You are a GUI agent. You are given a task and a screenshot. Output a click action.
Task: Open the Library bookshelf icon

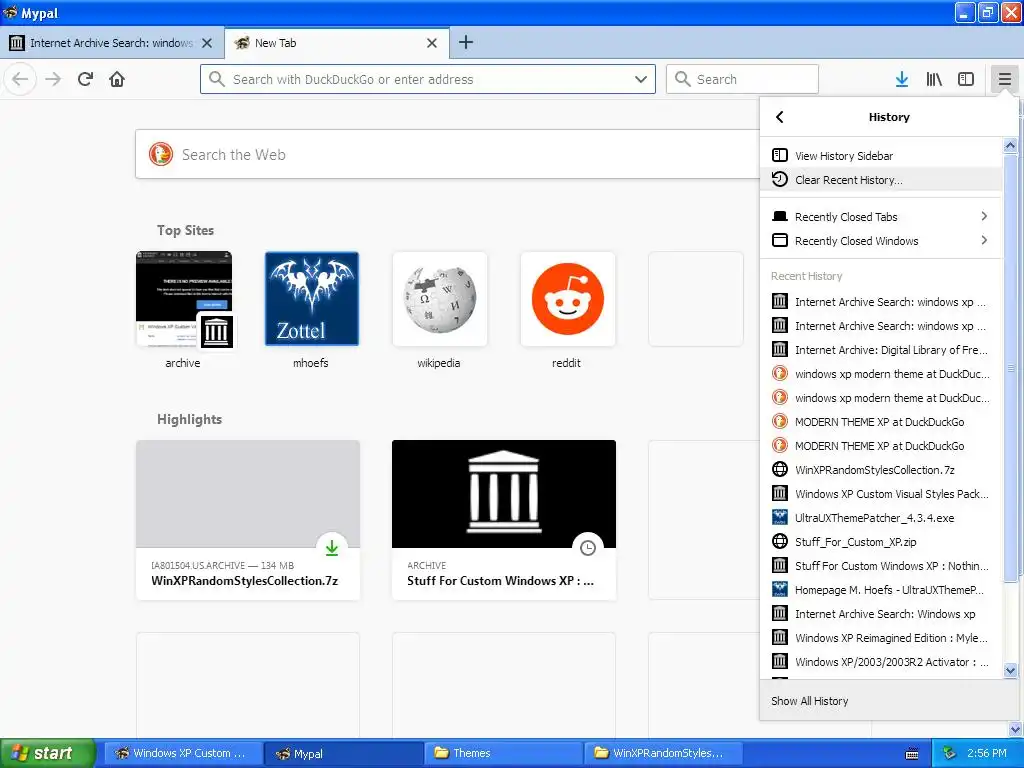[934, 80]
